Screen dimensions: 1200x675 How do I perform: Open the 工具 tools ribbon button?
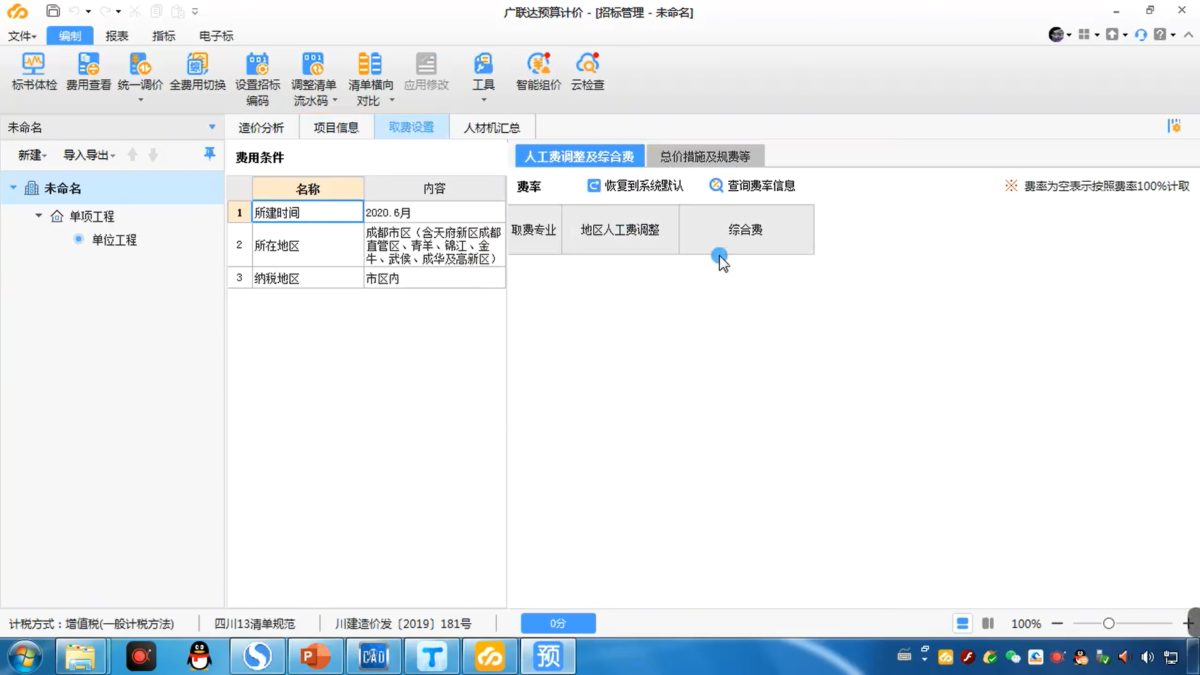(483, 76)
